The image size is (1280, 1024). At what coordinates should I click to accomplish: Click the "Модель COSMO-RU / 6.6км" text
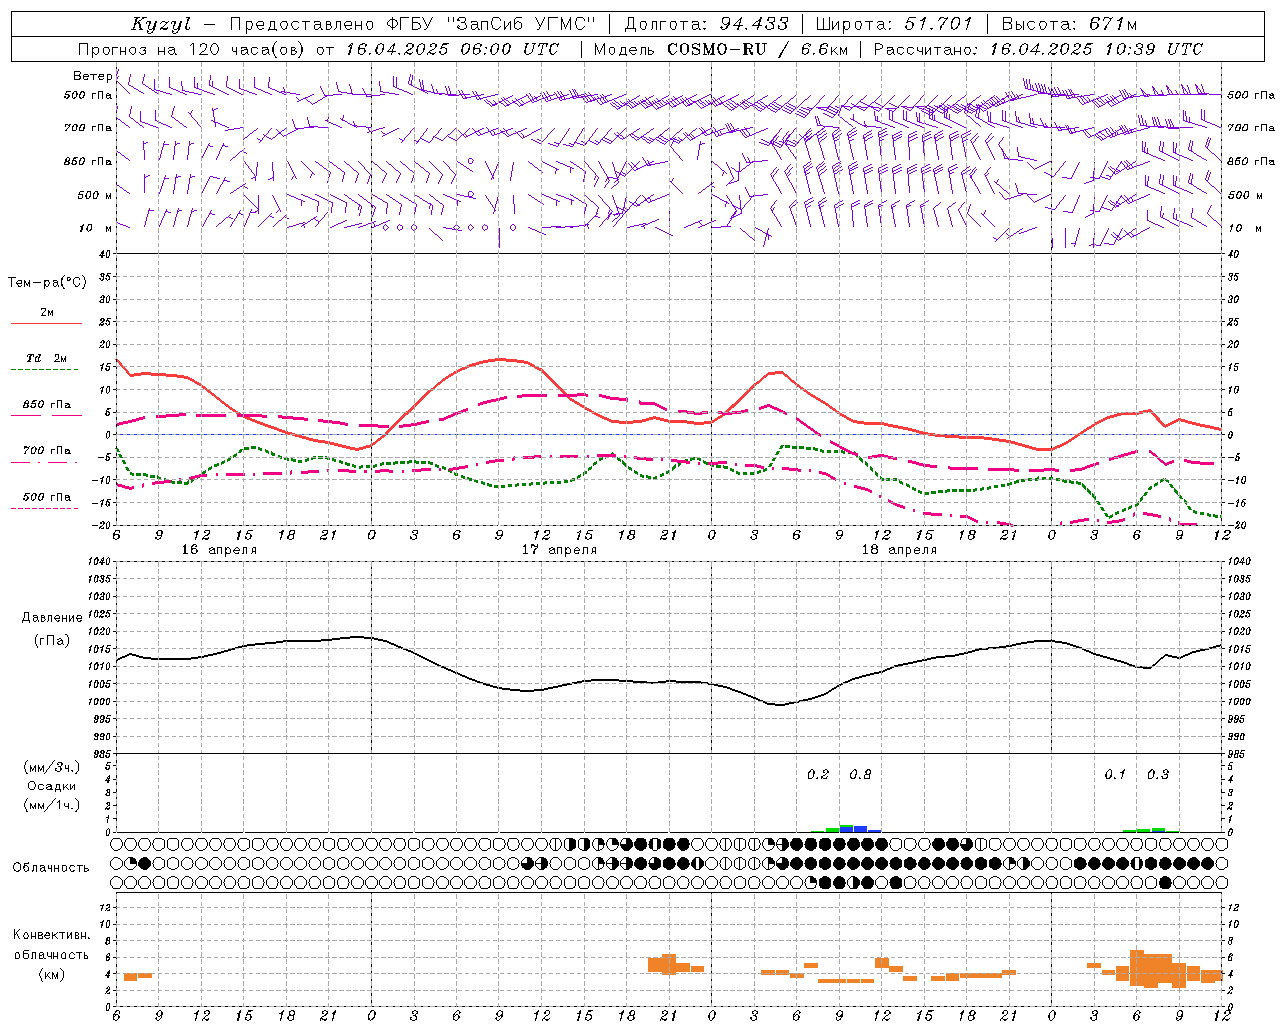pyautogui.click(x=719, y=49)
